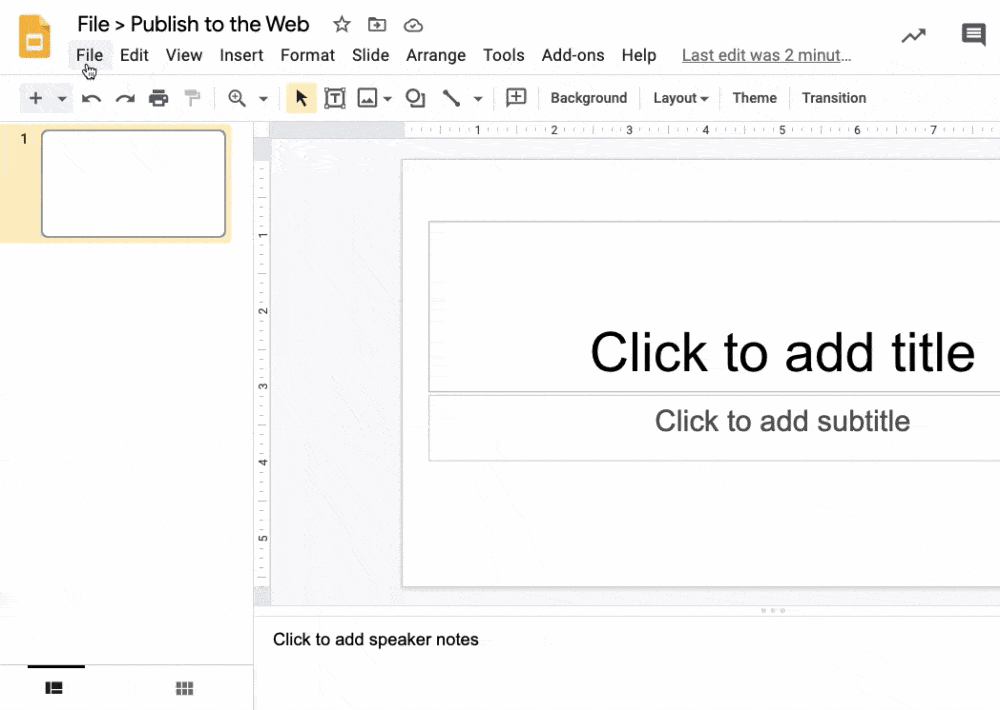Select the Shape tool
Image resolution: width=1000 pixels, height=710 pixels.
[x=416, y=98]
